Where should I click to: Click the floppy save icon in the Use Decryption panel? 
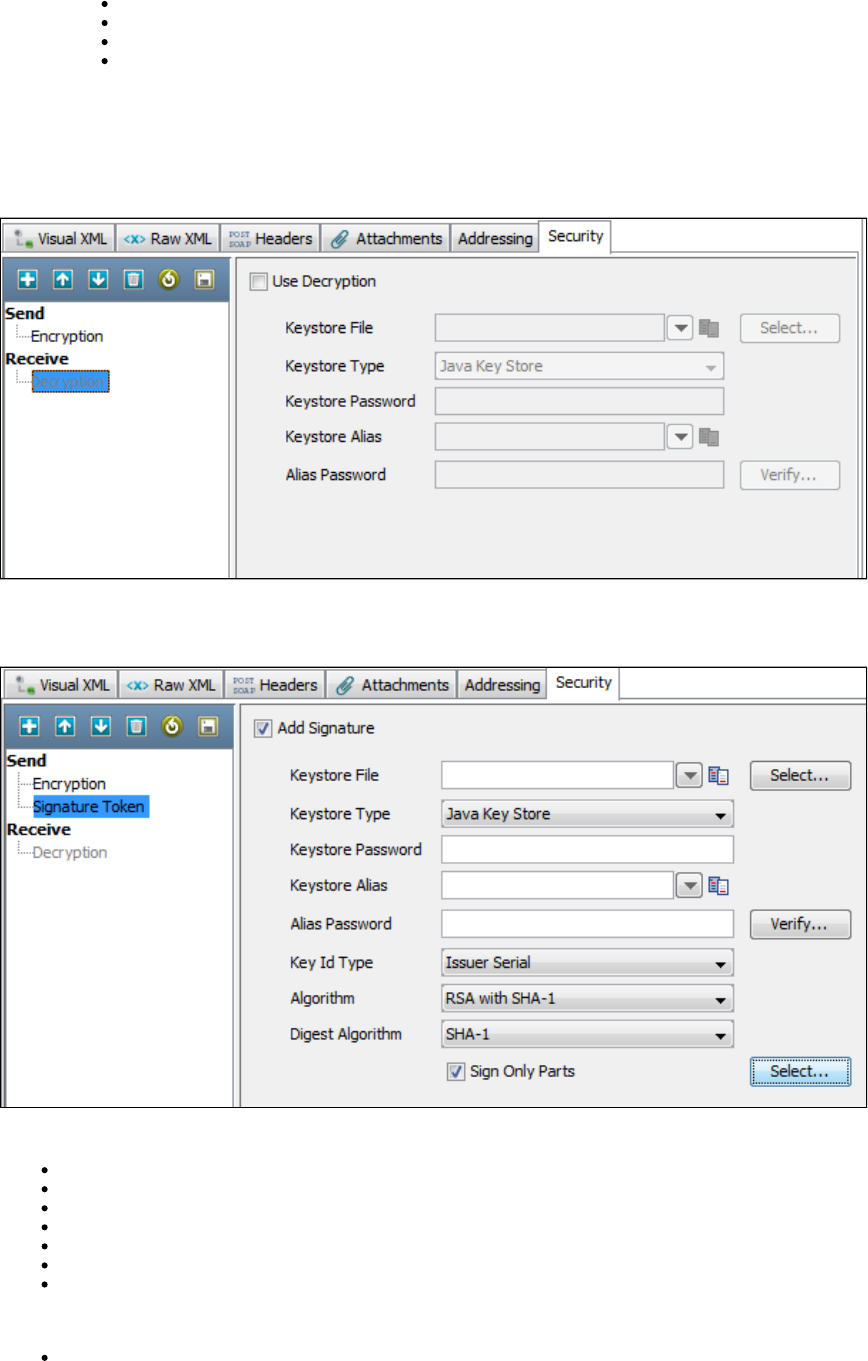point(203,279)
